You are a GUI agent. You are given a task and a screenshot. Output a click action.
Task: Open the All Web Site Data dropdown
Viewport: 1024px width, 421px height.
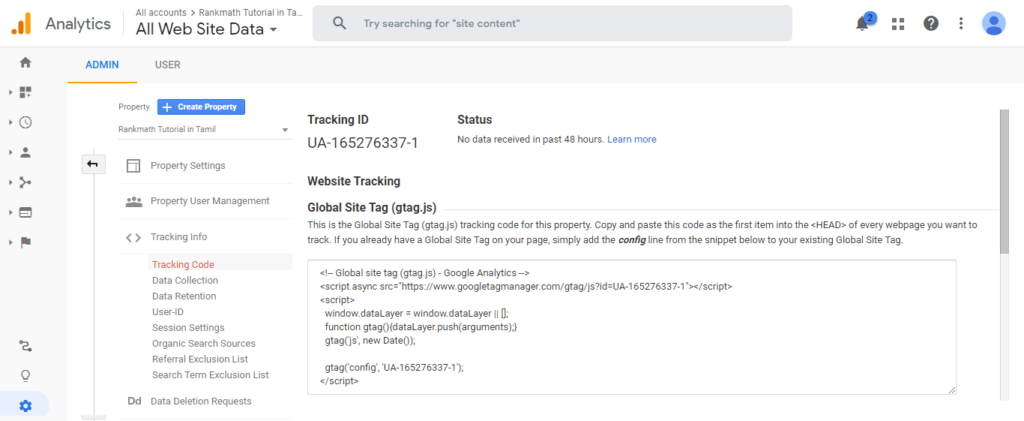[x=206, y=29]
